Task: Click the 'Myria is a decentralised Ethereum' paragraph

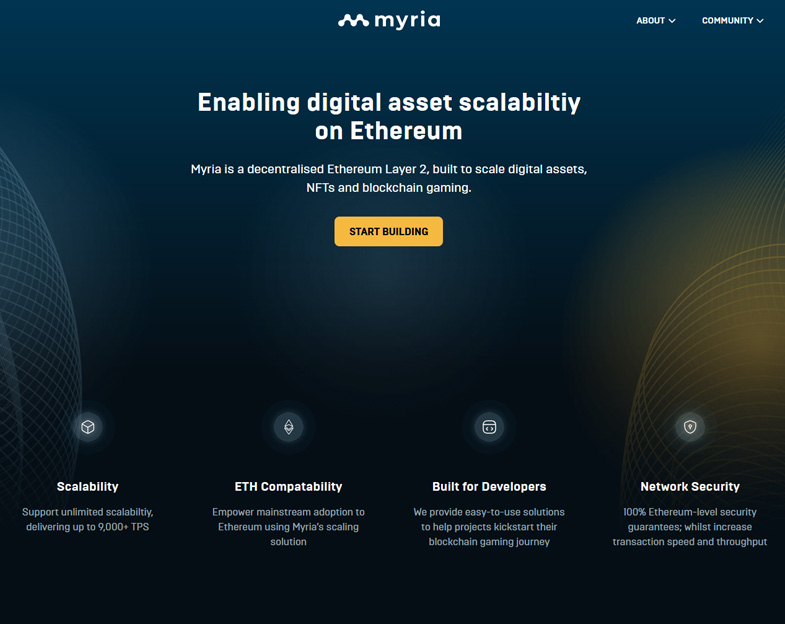Action: (x=389, y=178)
